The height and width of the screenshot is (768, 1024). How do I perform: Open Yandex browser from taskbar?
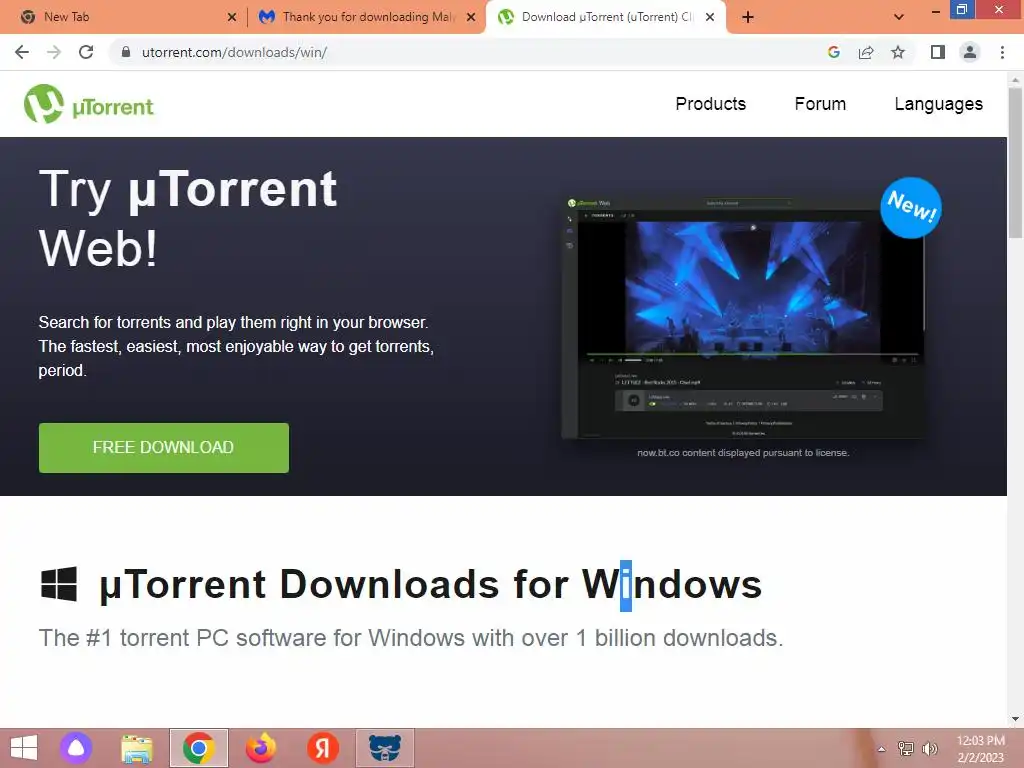click(323, 748)
